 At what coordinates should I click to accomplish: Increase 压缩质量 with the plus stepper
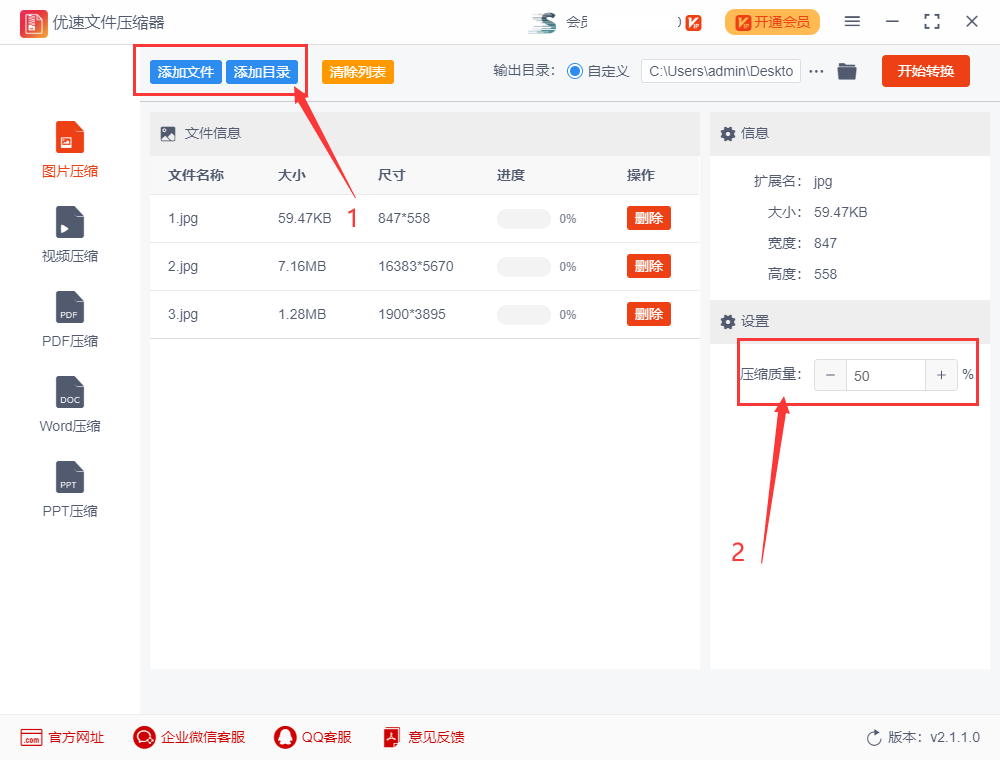(x=941, y=374)
